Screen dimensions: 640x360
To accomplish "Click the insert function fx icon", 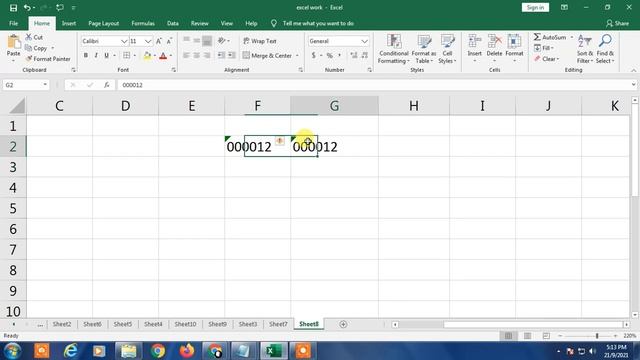I will click(x=107, y=85).
